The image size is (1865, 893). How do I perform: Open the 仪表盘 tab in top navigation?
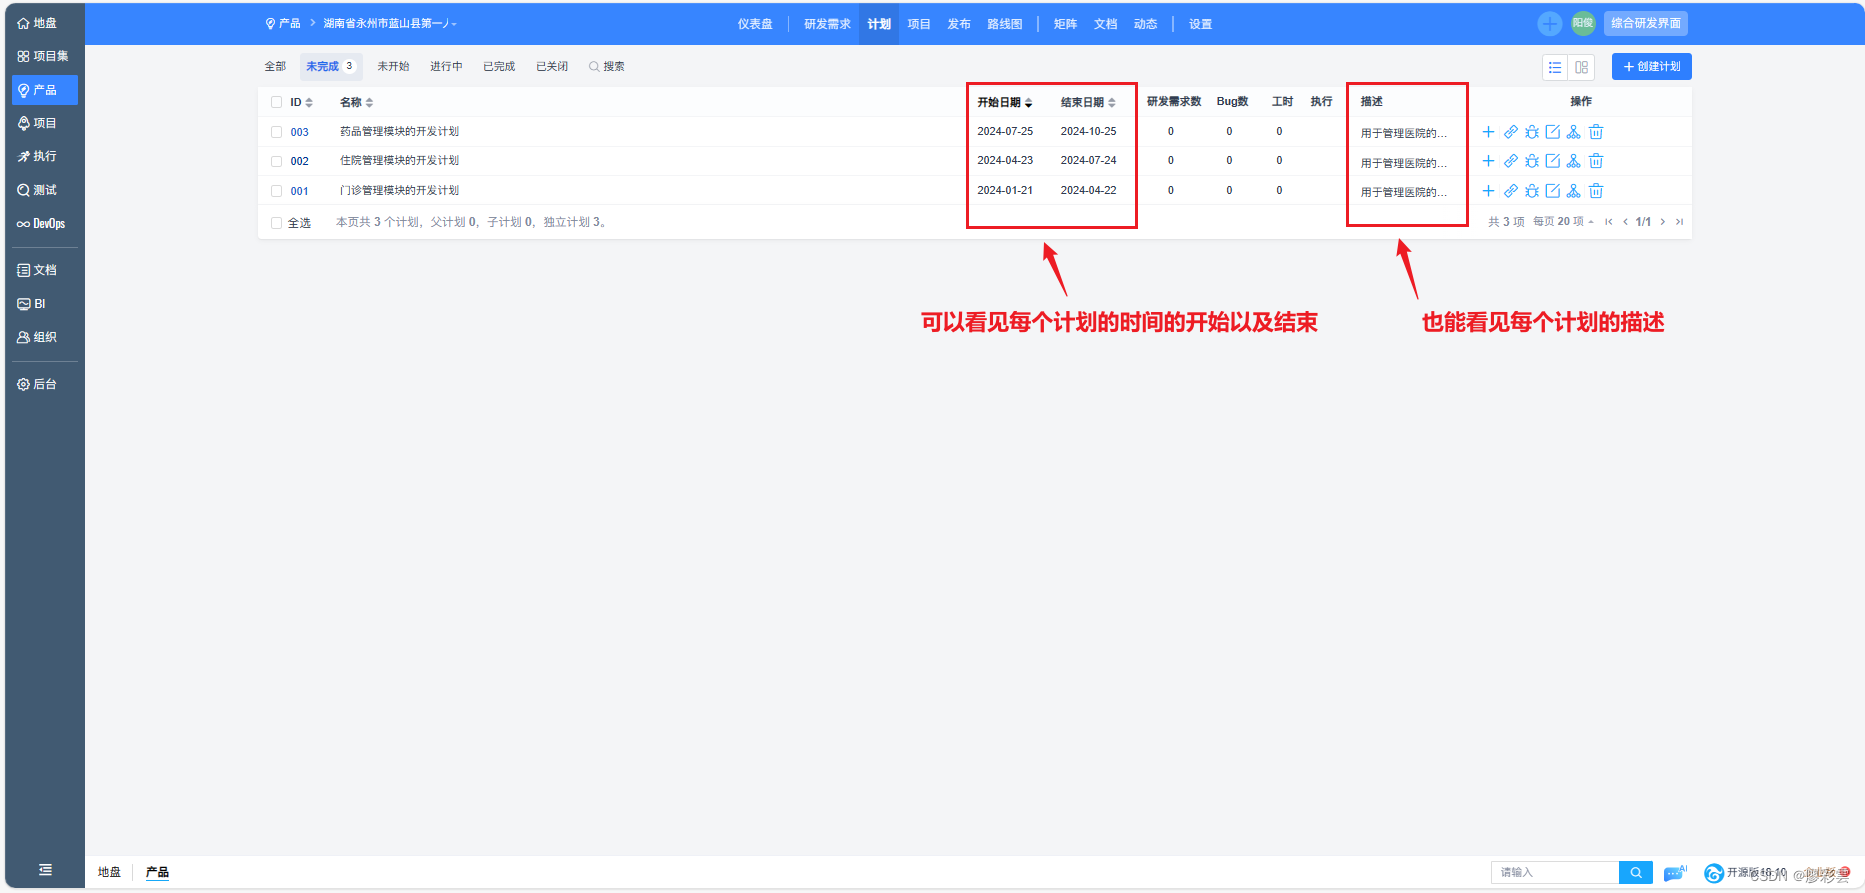click(755, 24)
